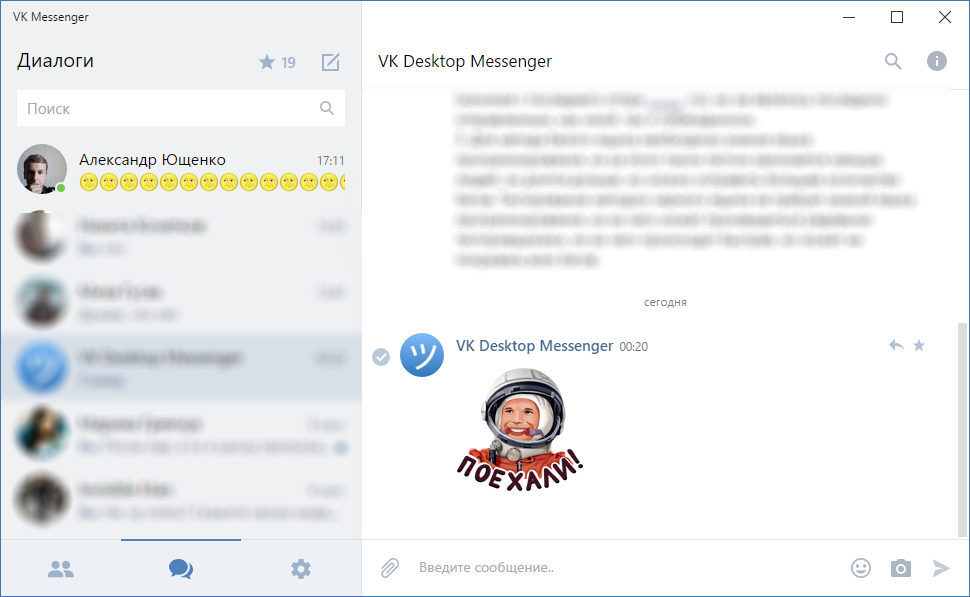Open the emoji smiley picker
The width and height of the screenshot is (970, 597).
pos(860,568)
